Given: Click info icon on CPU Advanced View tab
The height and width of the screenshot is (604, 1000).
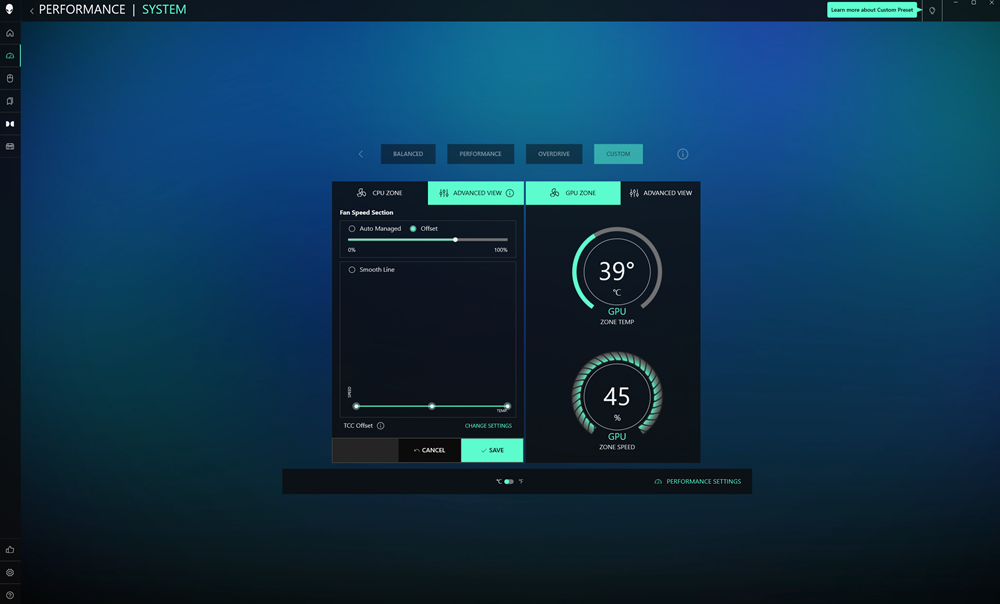Looking at the screenshot, I should pyautogui.click(x=510, y=193).
